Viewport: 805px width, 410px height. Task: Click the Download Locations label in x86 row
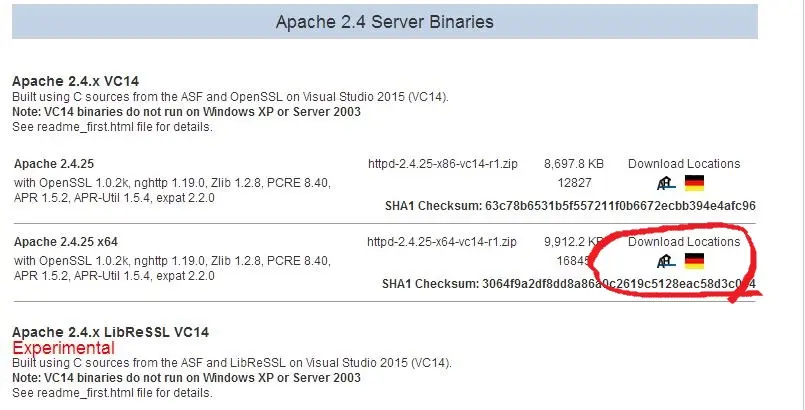tap(684, 164)
